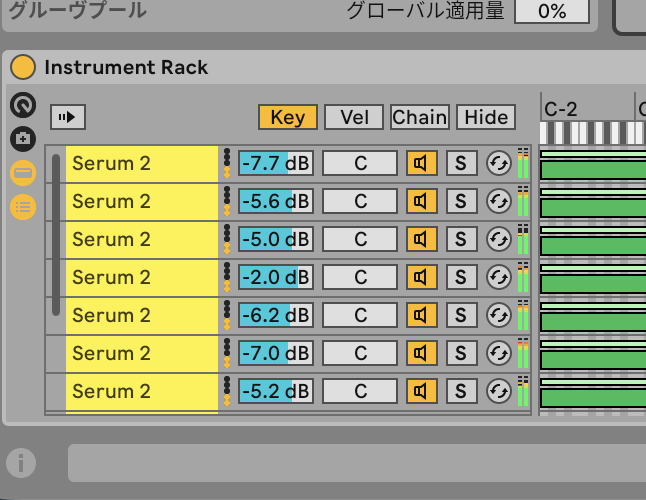Hot-swap the -2.0 dB chain
Image resolution: width=646 pixels, height=500 pixels.
coord(499,277)
